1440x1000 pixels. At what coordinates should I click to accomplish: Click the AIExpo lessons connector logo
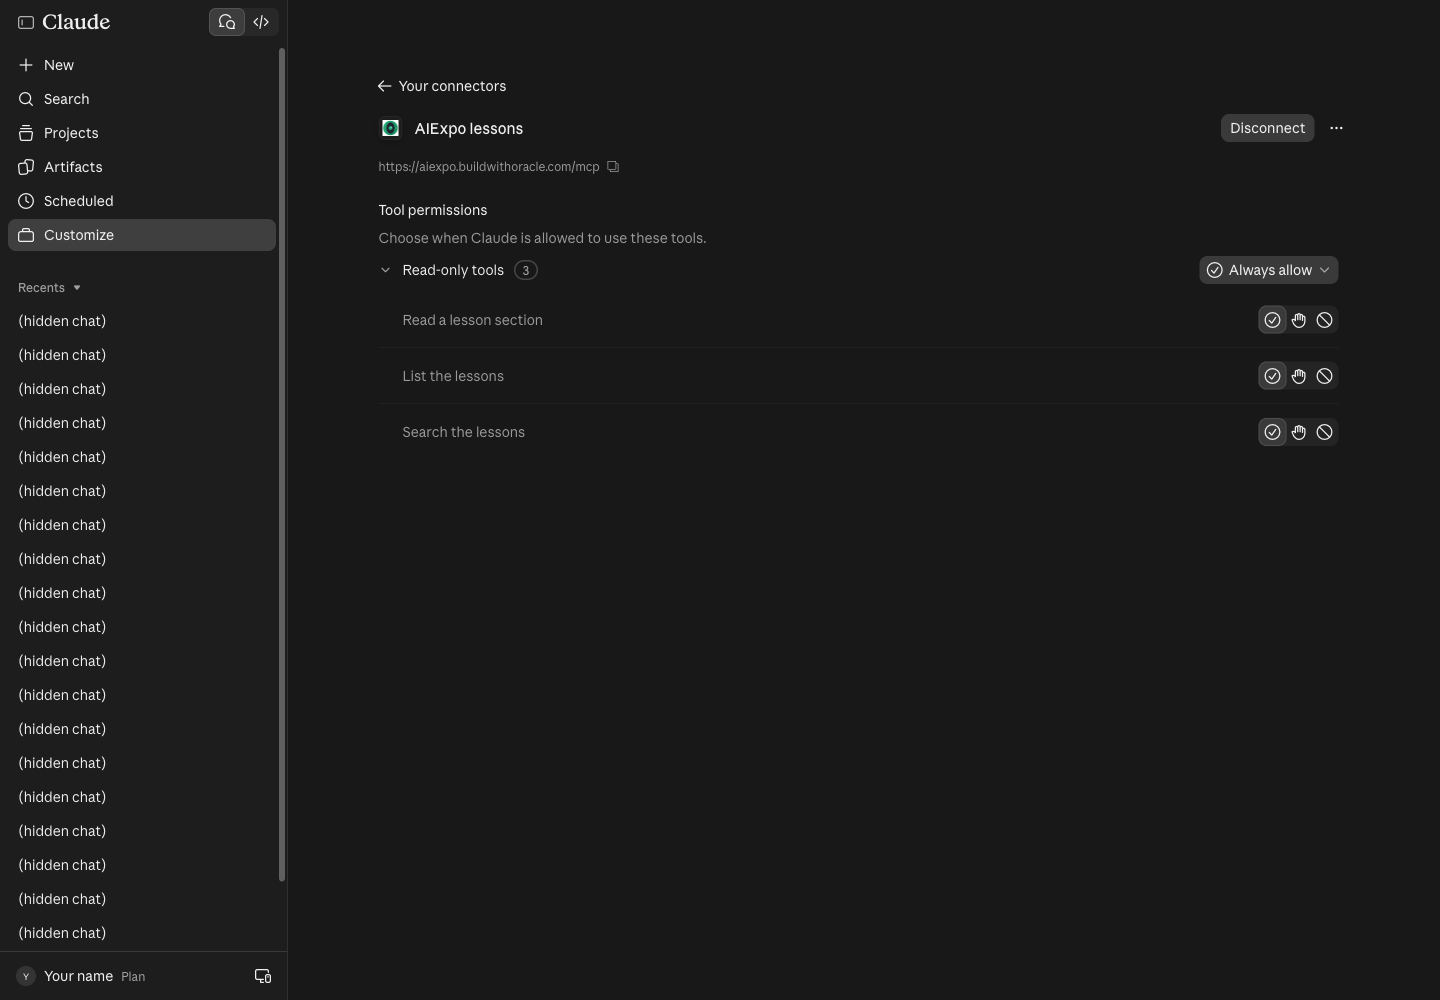point(391,128)
